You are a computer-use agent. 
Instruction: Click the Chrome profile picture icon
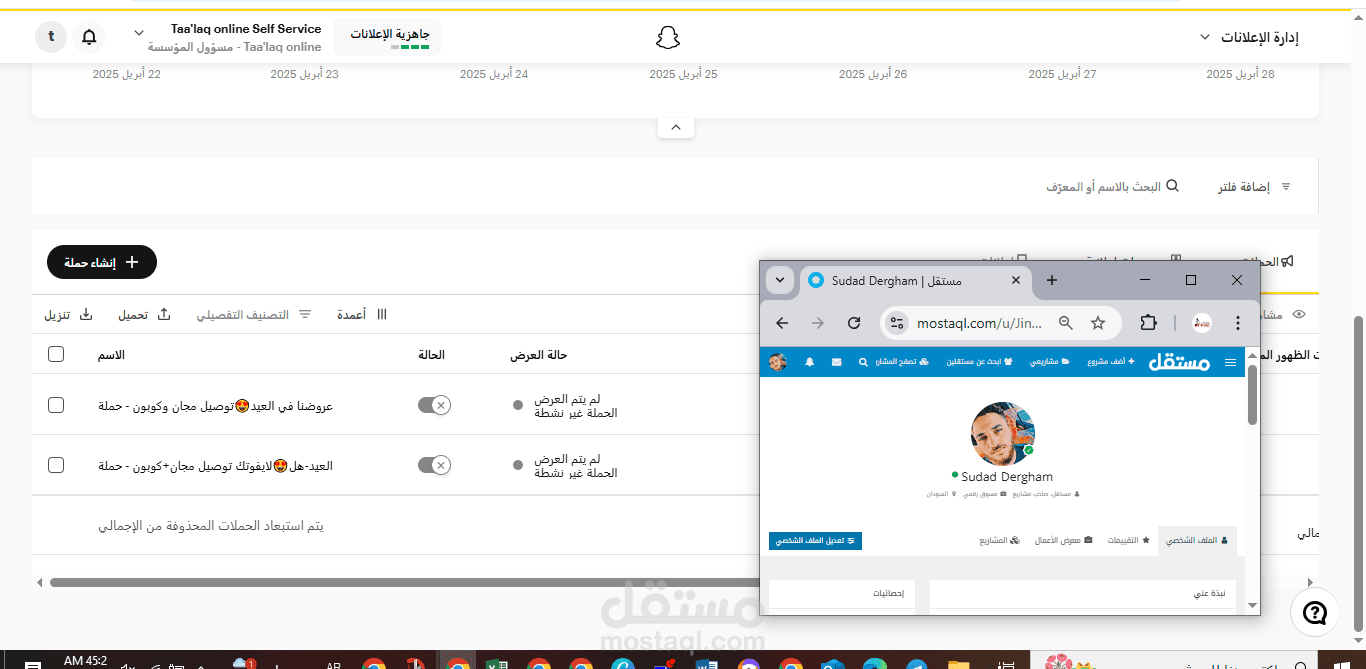(x=1202, y=323)
